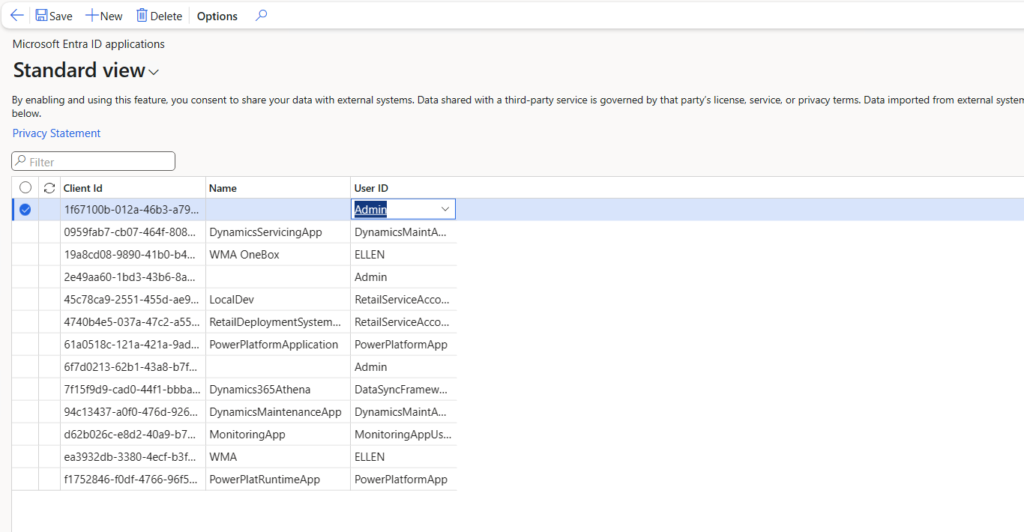The image size is (1024, 532).
Task: Click the DataSyncFramew... user ID cell
Action: [403, 390]
